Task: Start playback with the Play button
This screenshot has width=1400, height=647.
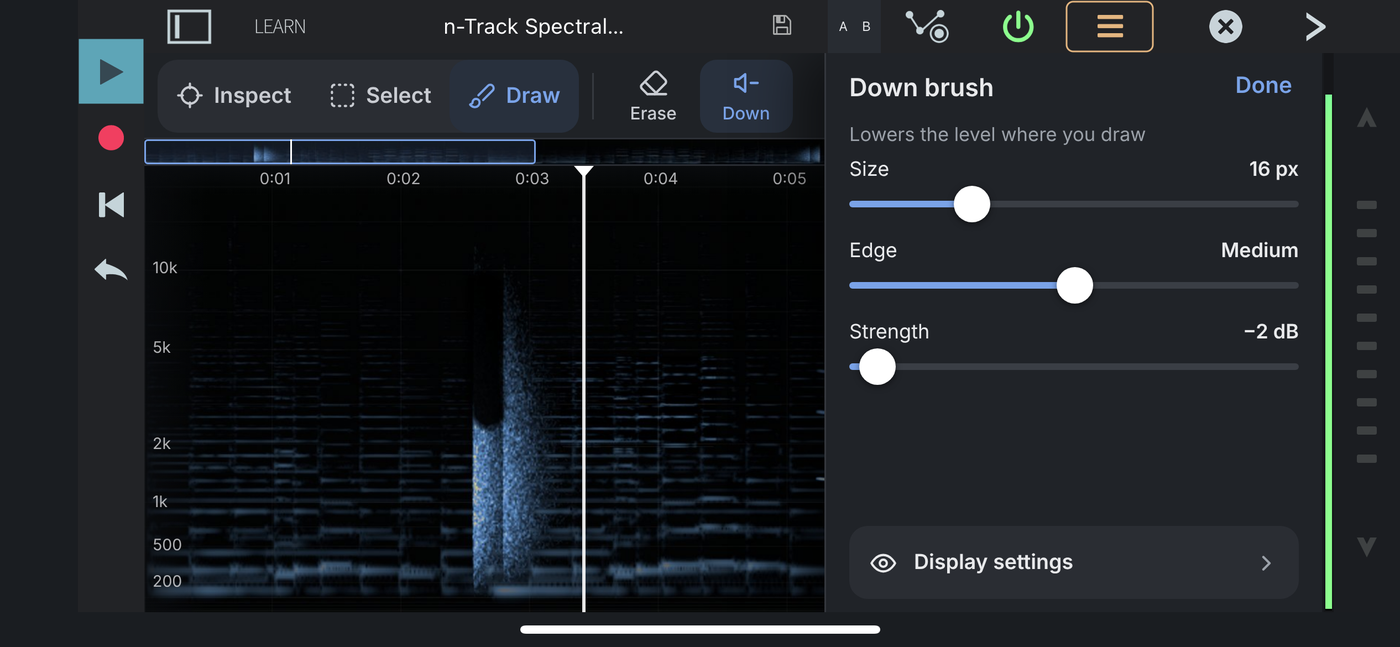Action: click(111, 71)
